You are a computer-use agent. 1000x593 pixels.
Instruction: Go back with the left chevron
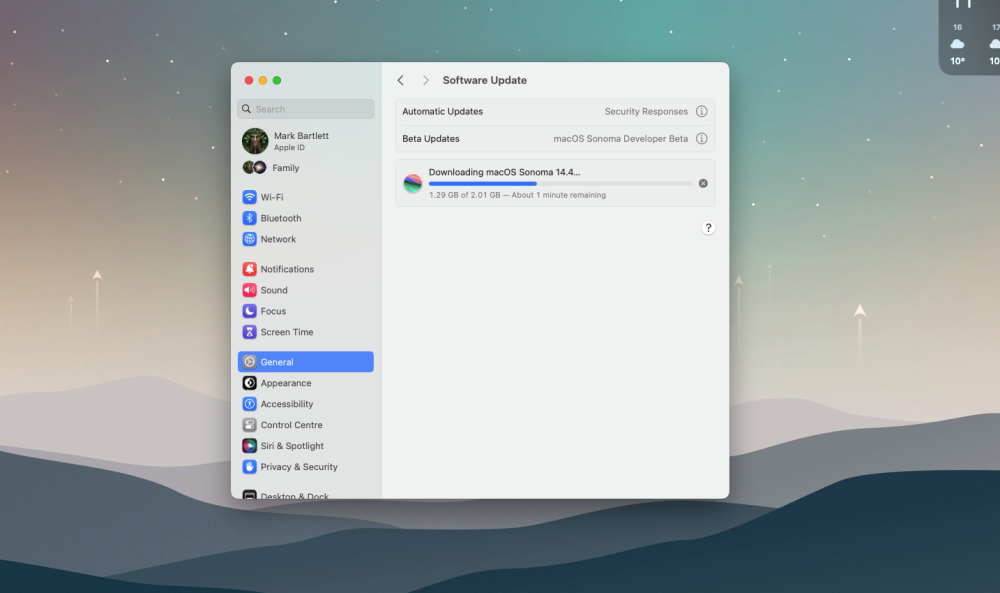click(401, 80)
